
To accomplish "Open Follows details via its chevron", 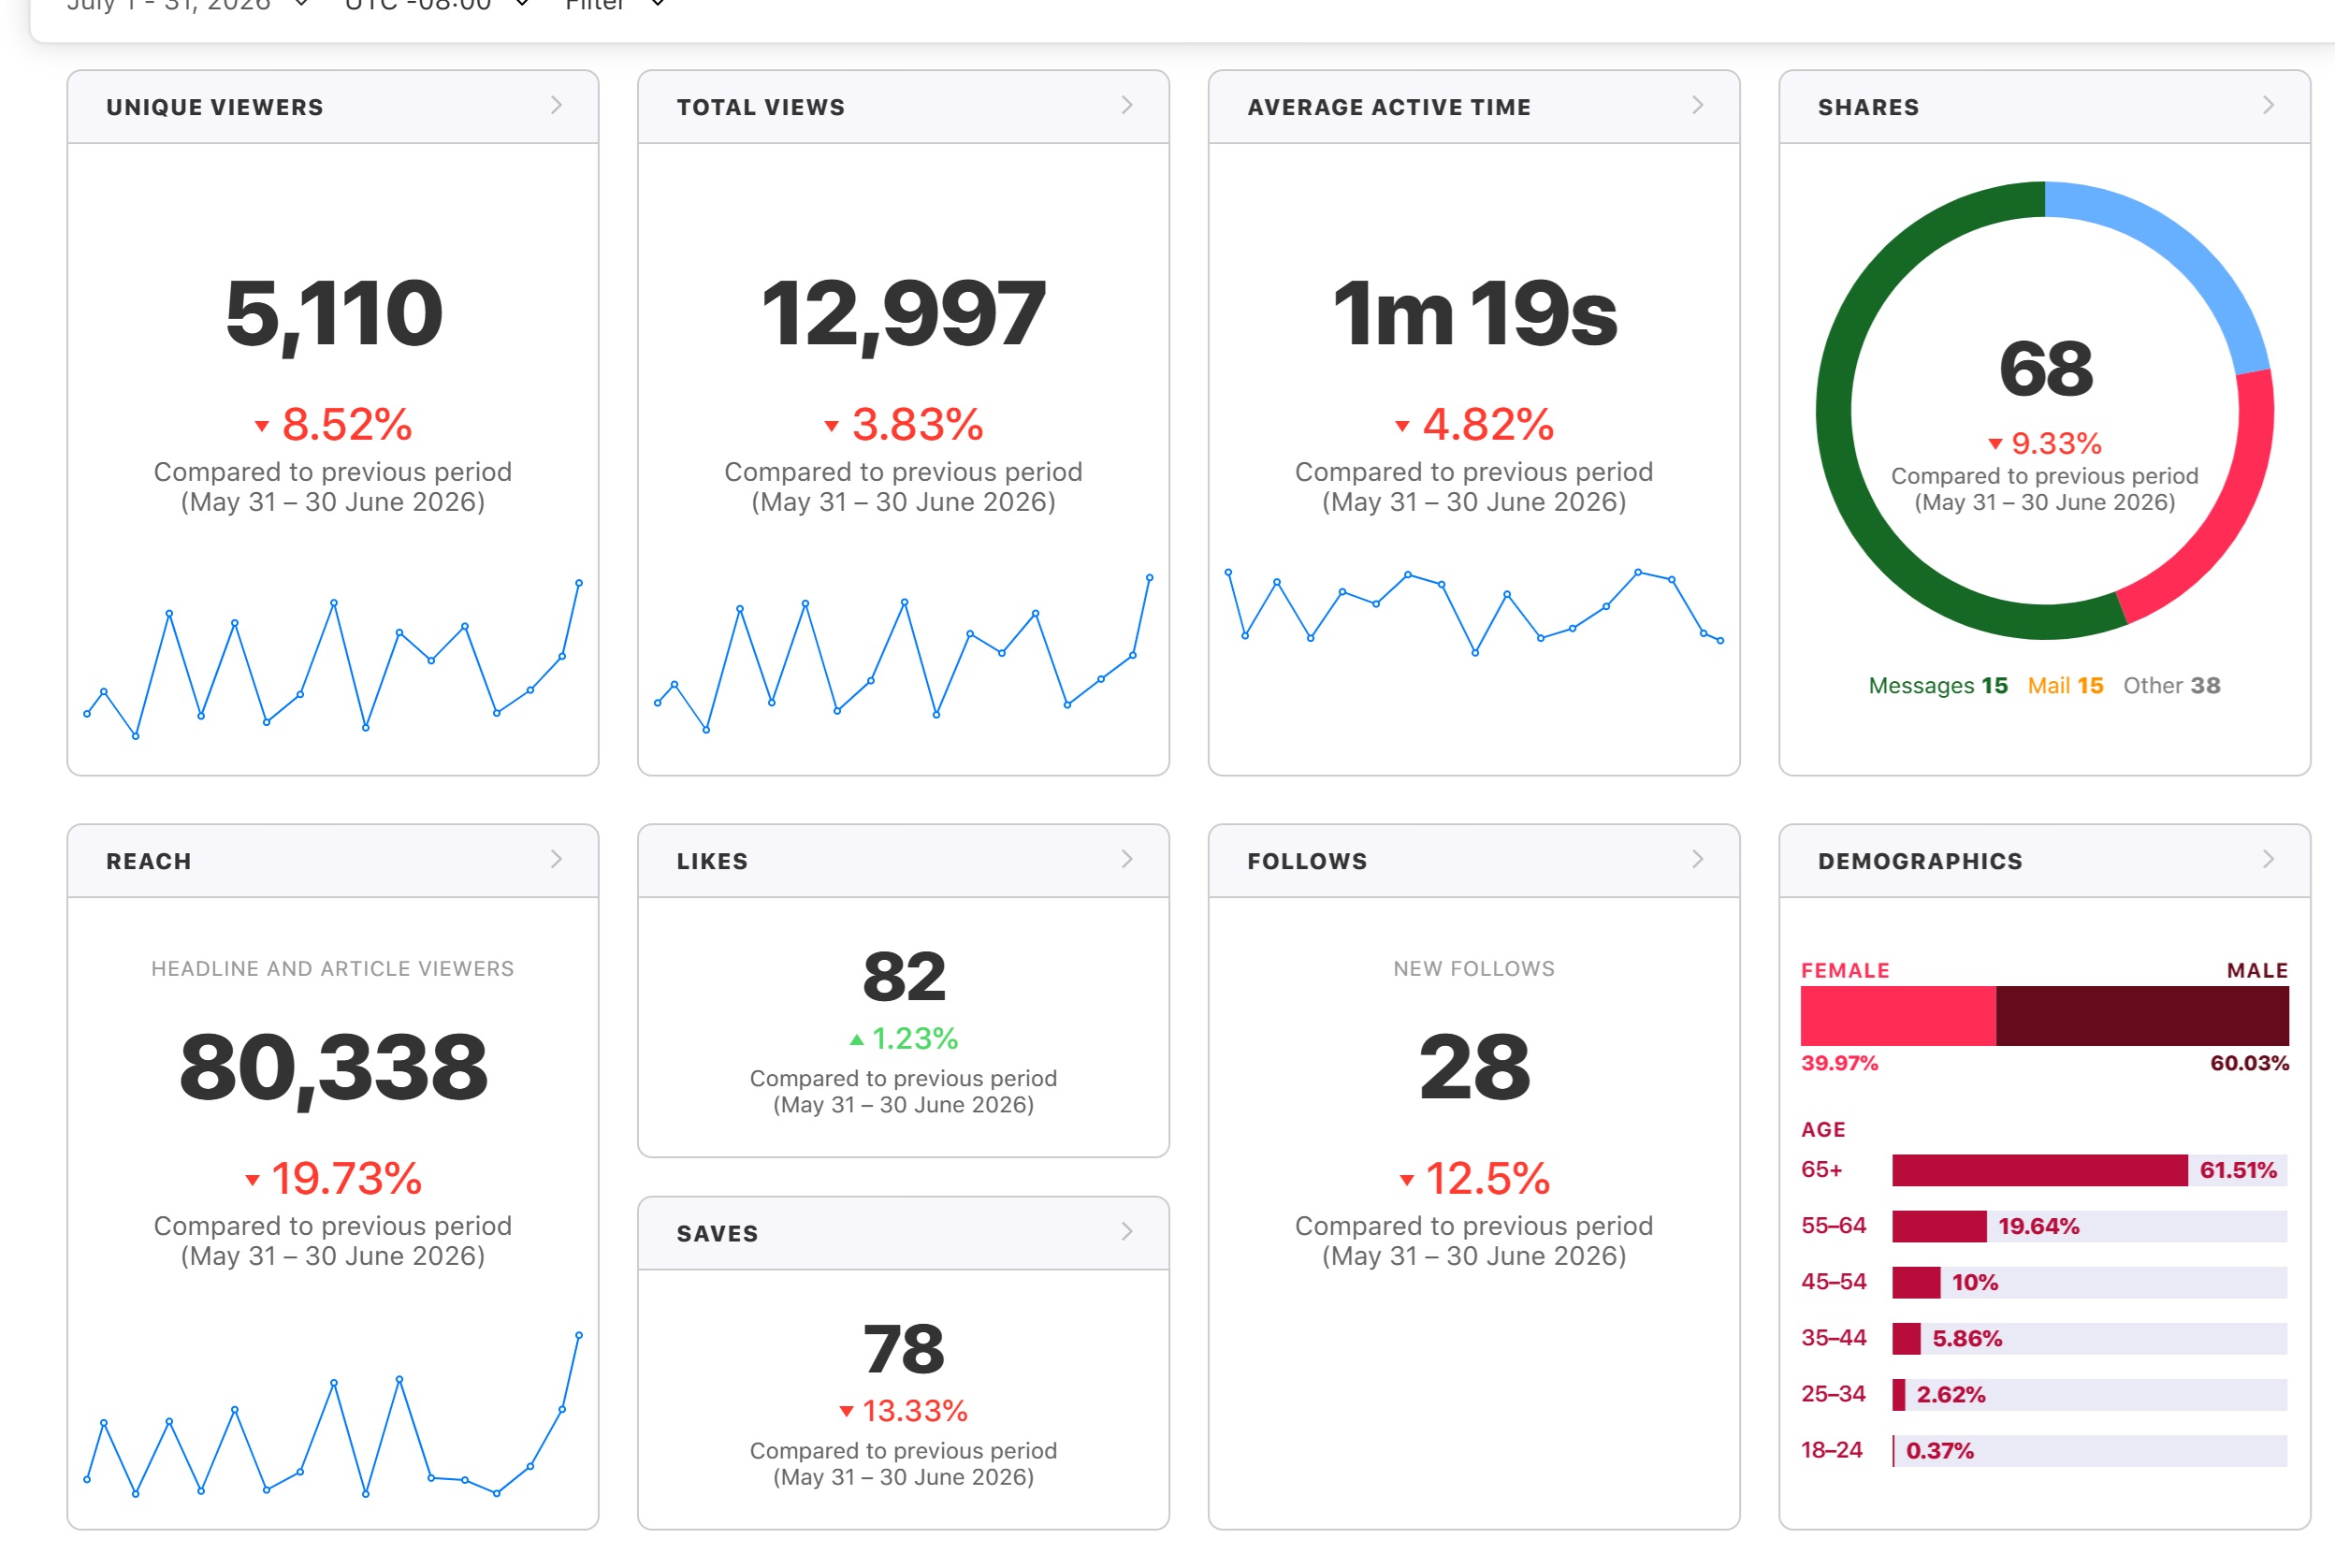I will pos(1698,859).
